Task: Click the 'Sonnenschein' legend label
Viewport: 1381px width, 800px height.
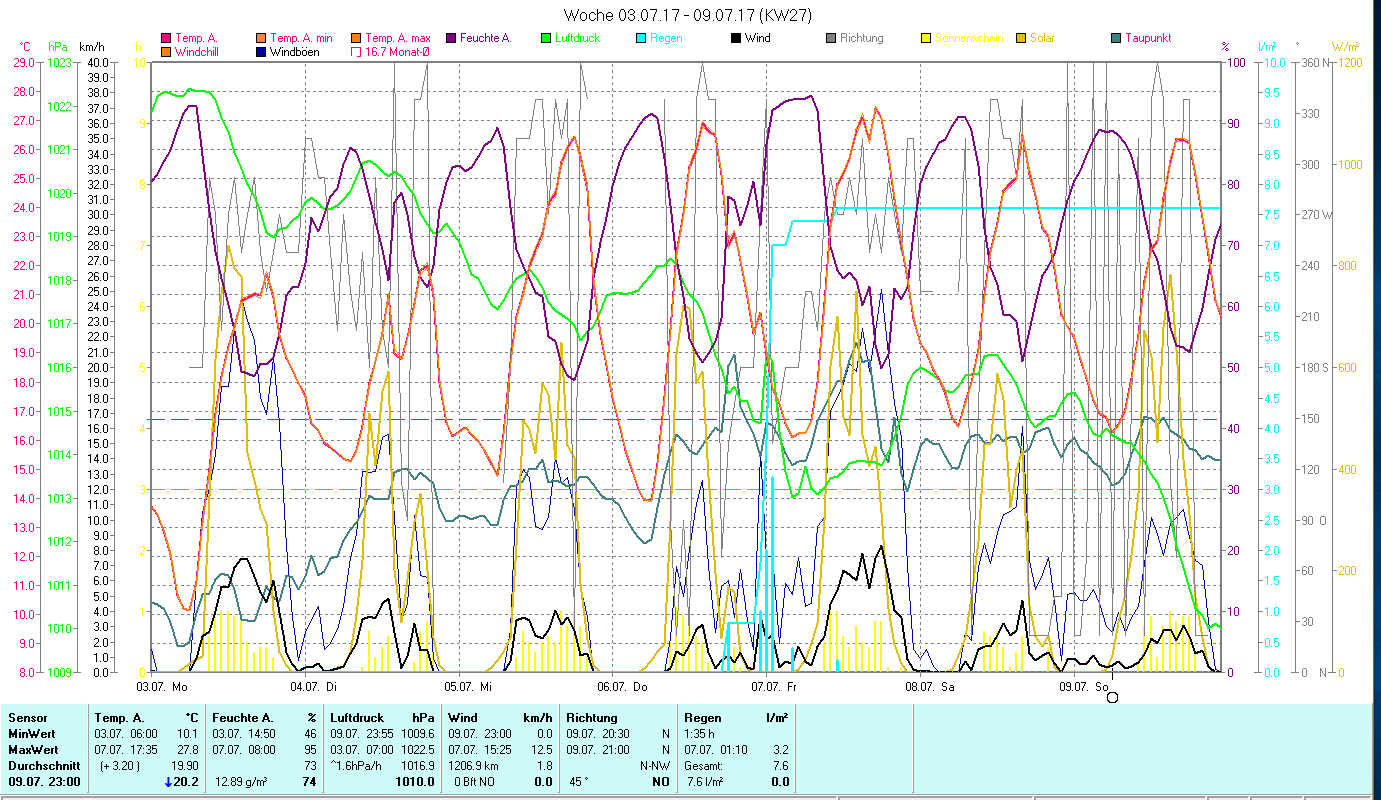Action: 967,38
